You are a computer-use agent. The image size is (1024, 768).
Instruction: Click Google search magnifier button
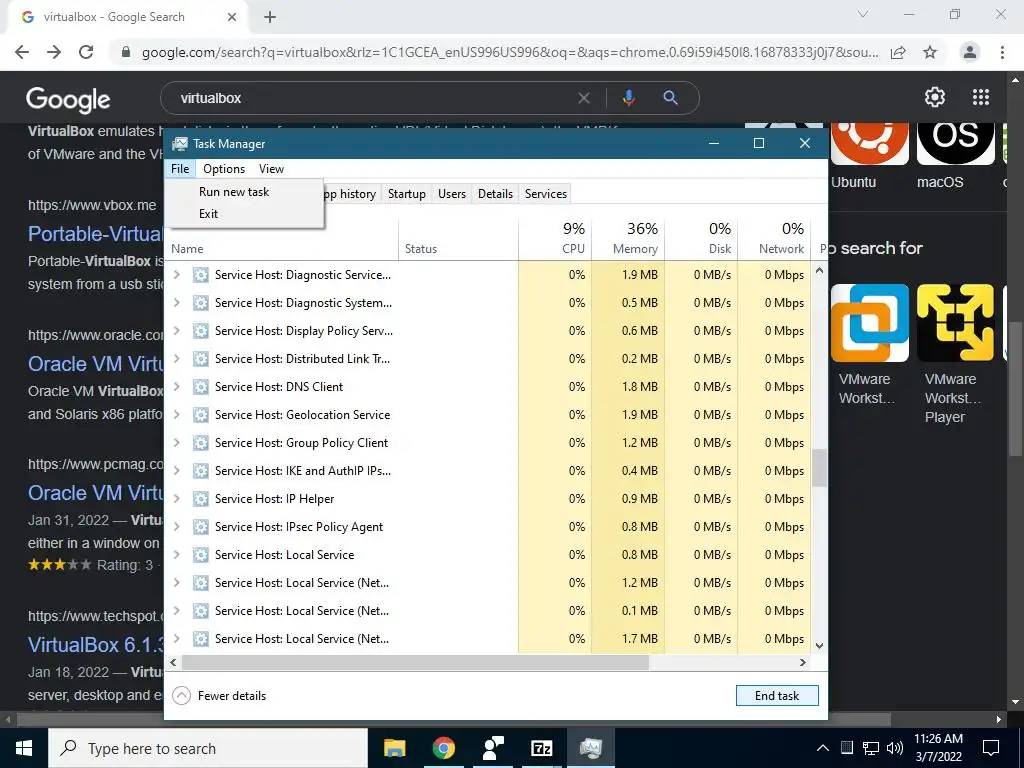pyautogui.click(x=670, y=98)
